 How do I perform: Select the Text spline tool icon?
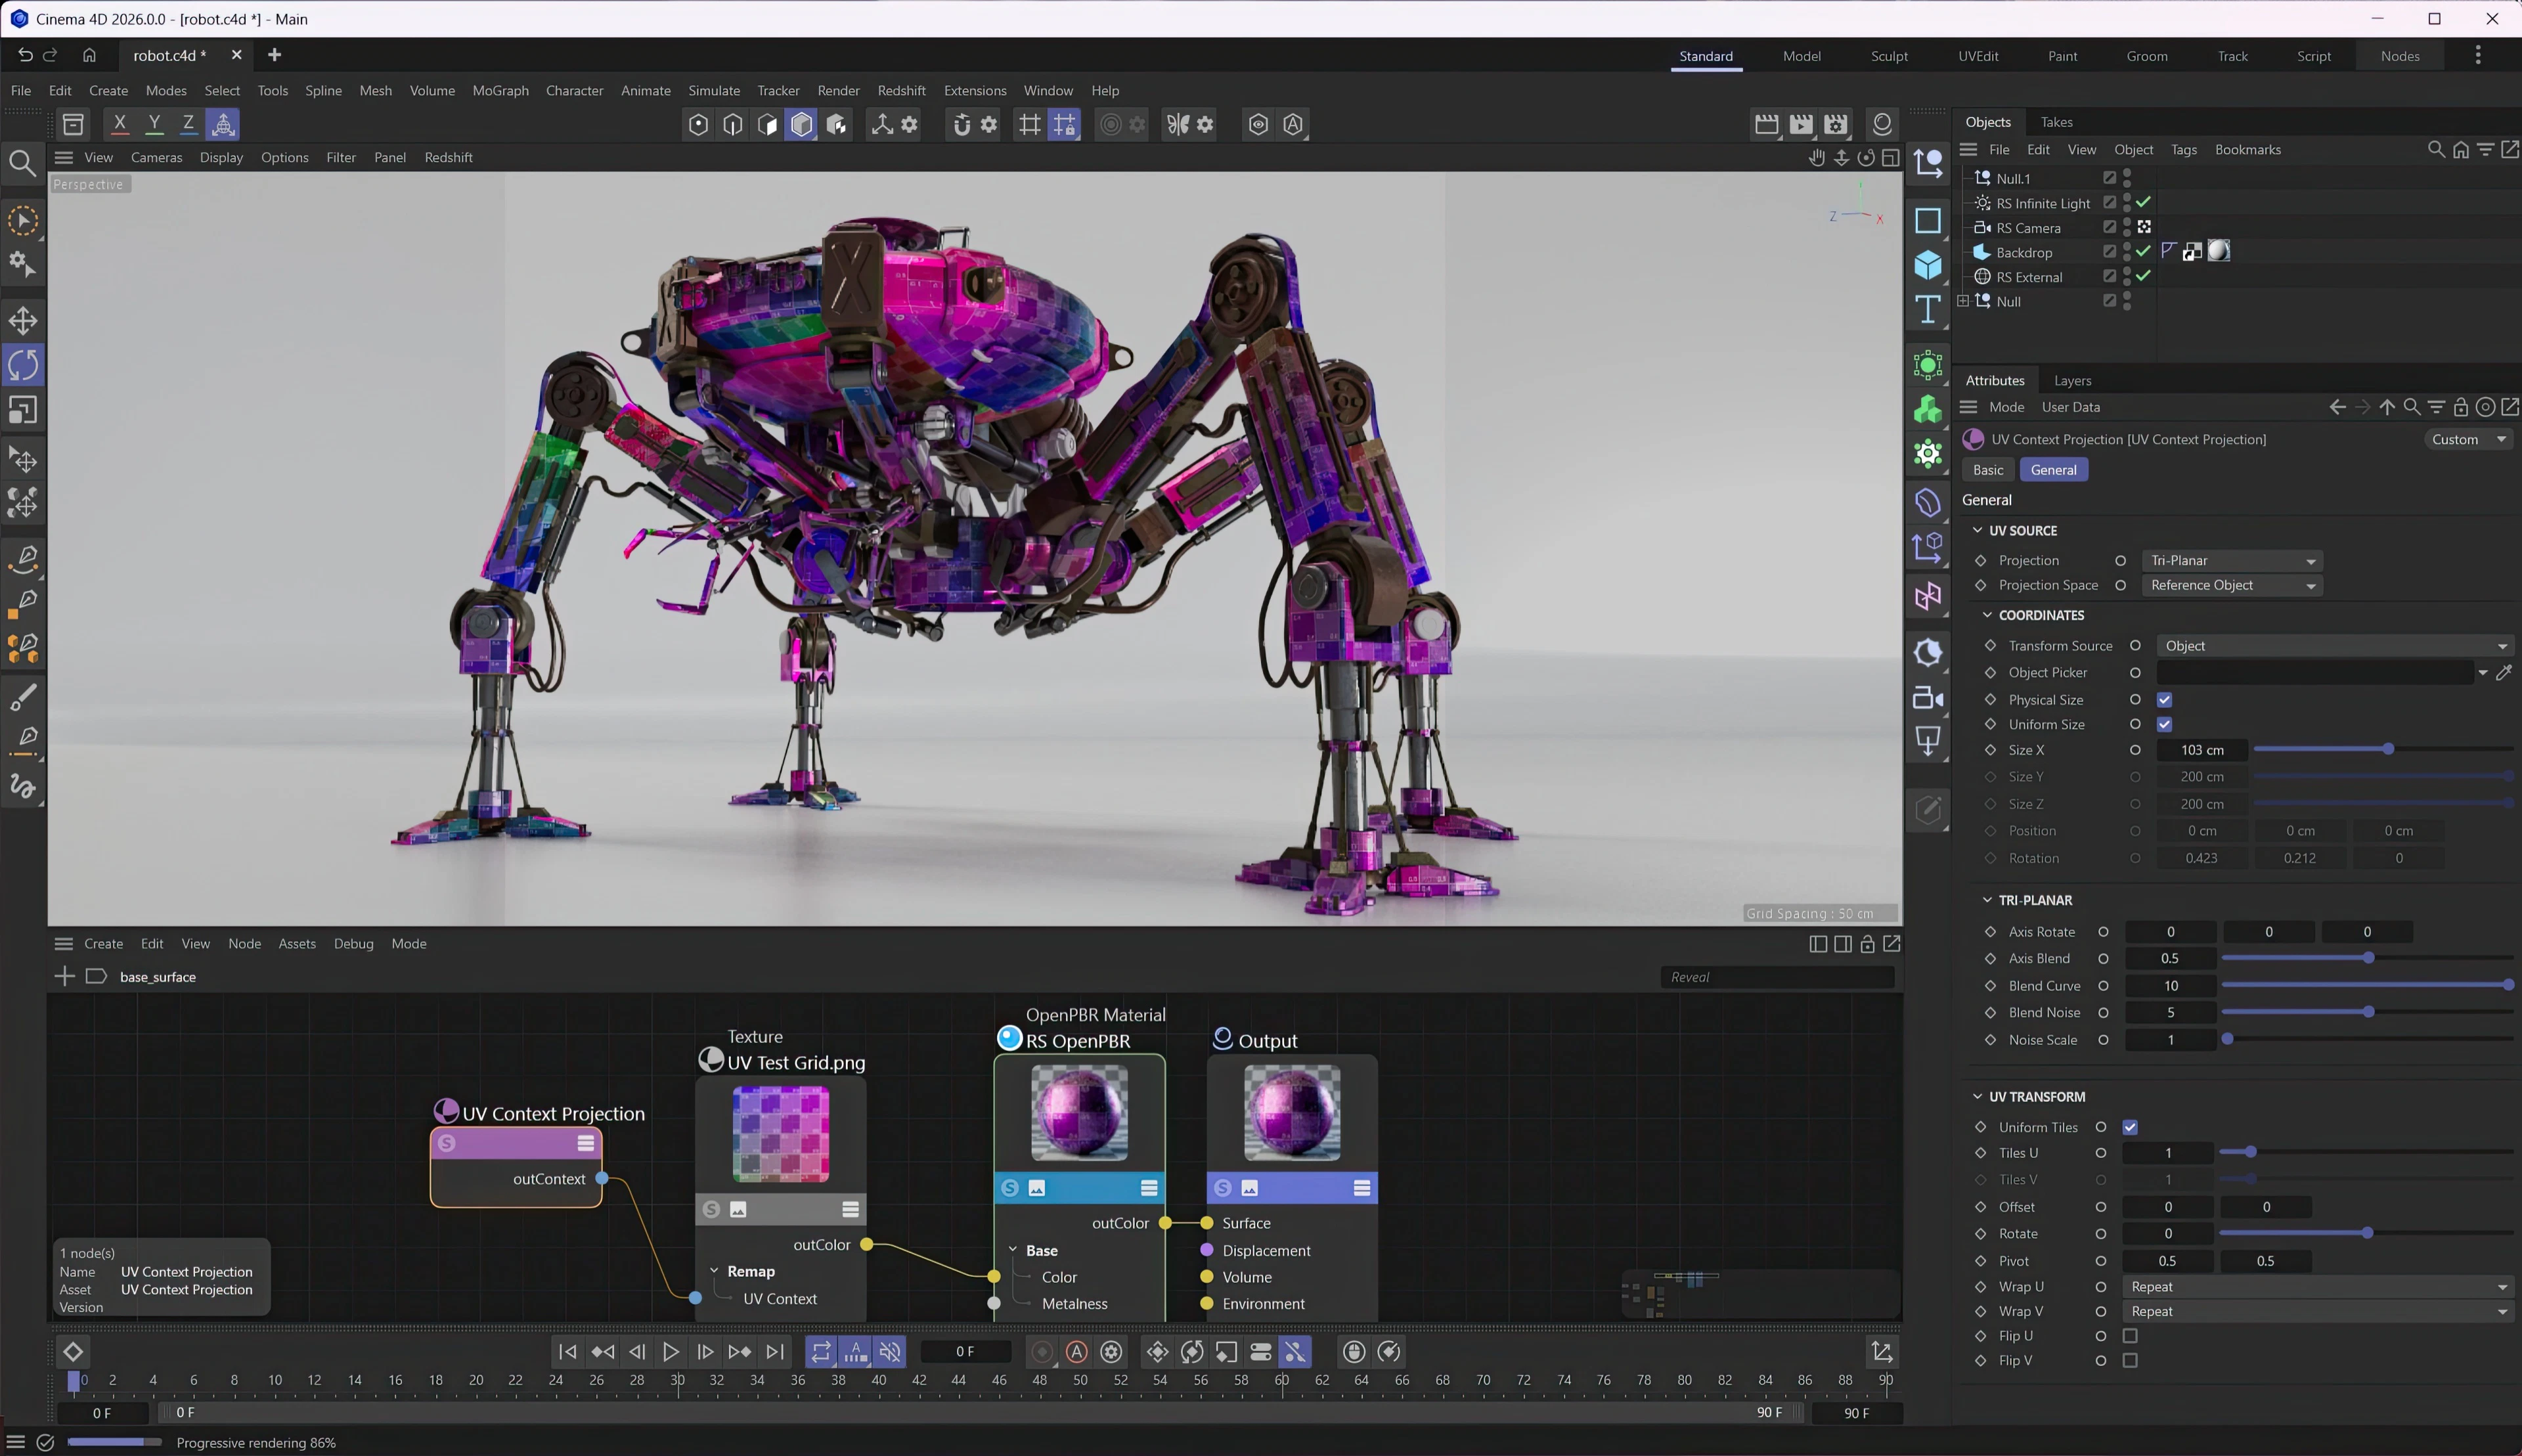(1927, 310)
